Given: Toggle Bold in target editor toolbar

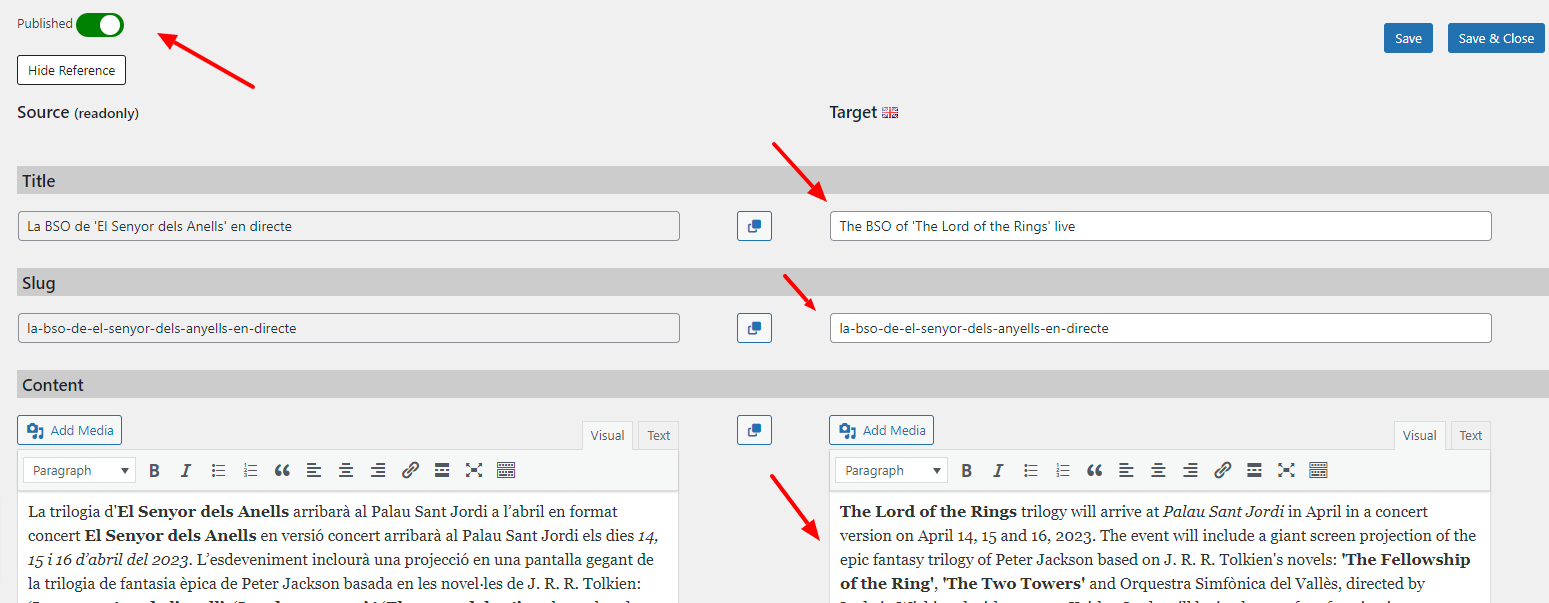Looking at the screenshot, I should coord(966,470).
